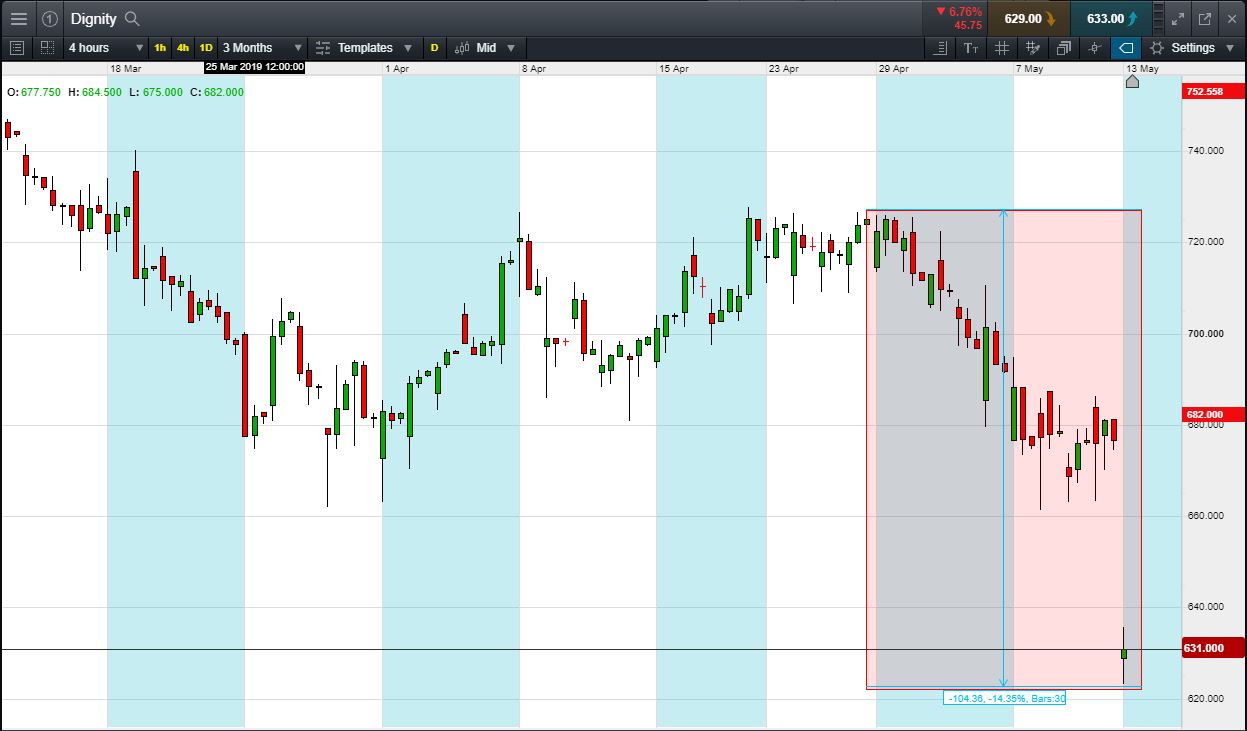The width and height of the screenshot is (1247, 731).
Task: Click the 8 Apr date axis label
Action: point(533,69)
